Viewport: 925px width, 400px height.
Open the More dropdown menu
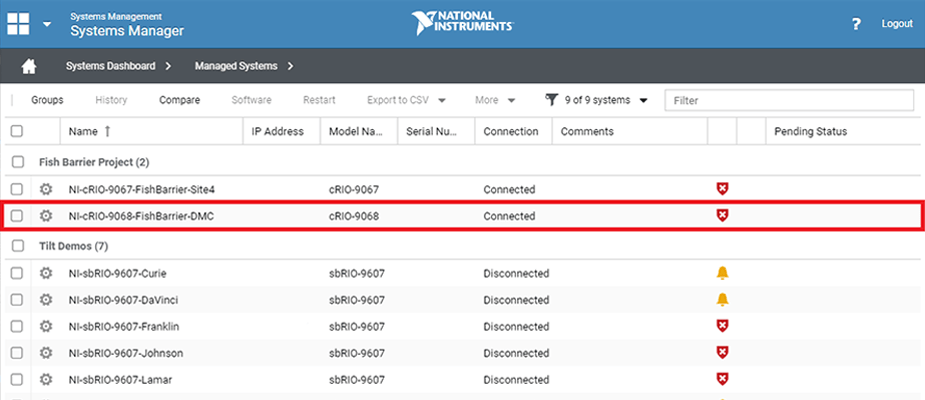495,100
